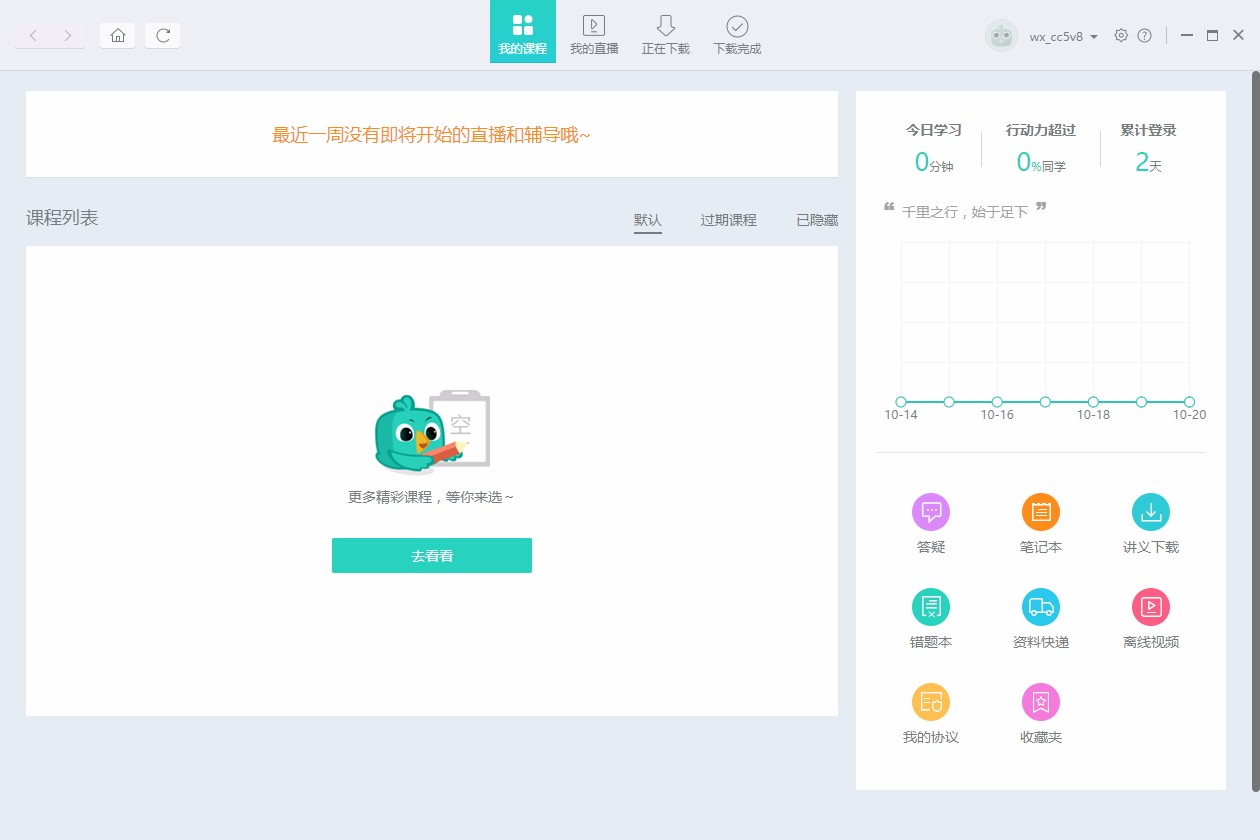Open the 讲义下载 handout download icon
Image resolution: width=1260 pixels, height=840 pixels.
click(1151, 512)
